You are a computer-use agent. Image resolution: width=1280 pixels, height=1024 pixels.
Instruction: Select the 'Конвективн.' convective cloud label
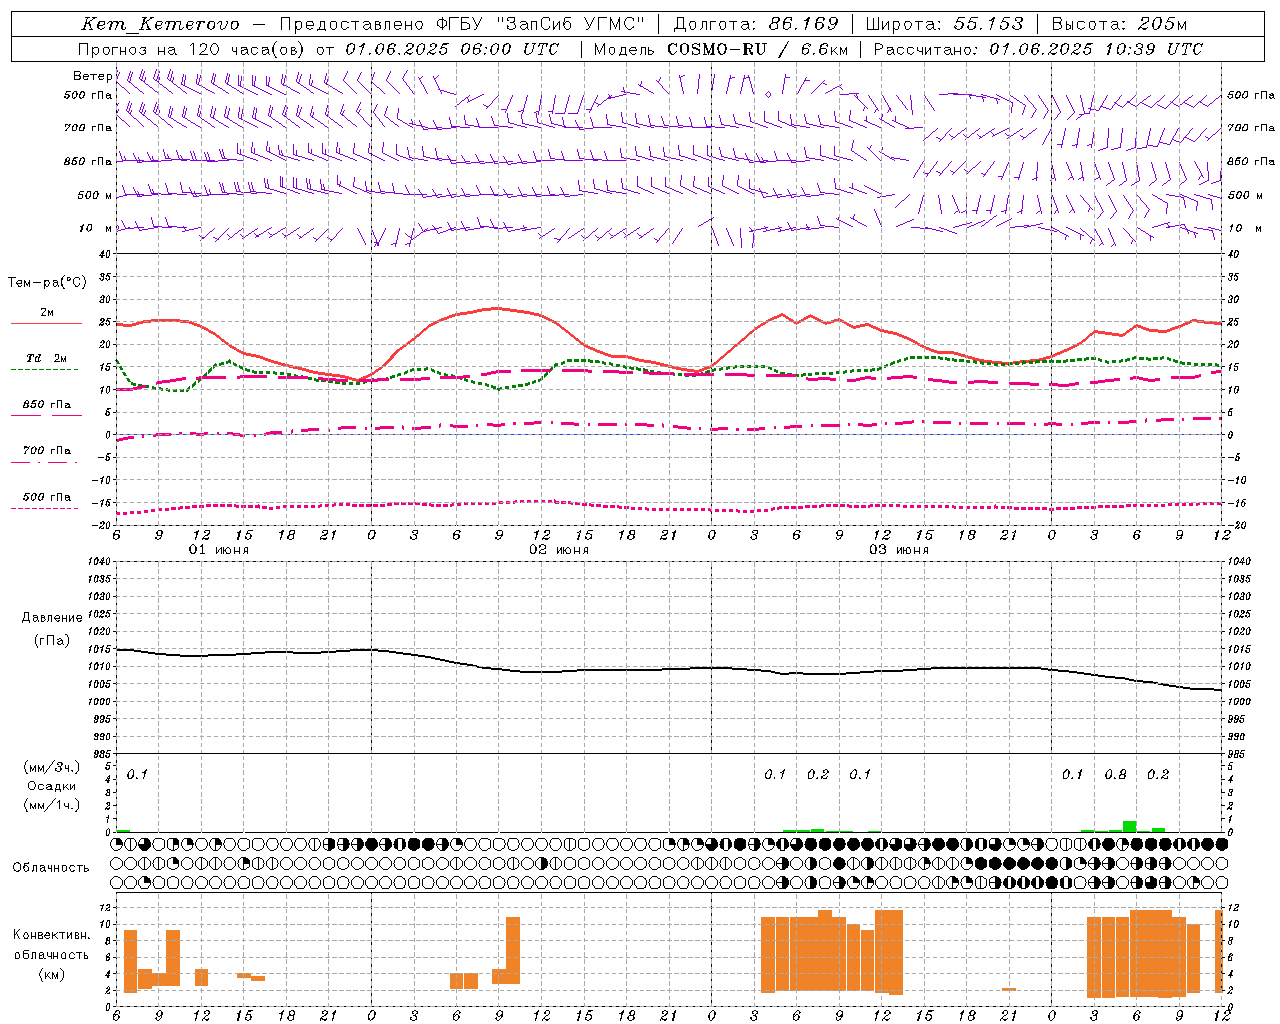[51, 934]
